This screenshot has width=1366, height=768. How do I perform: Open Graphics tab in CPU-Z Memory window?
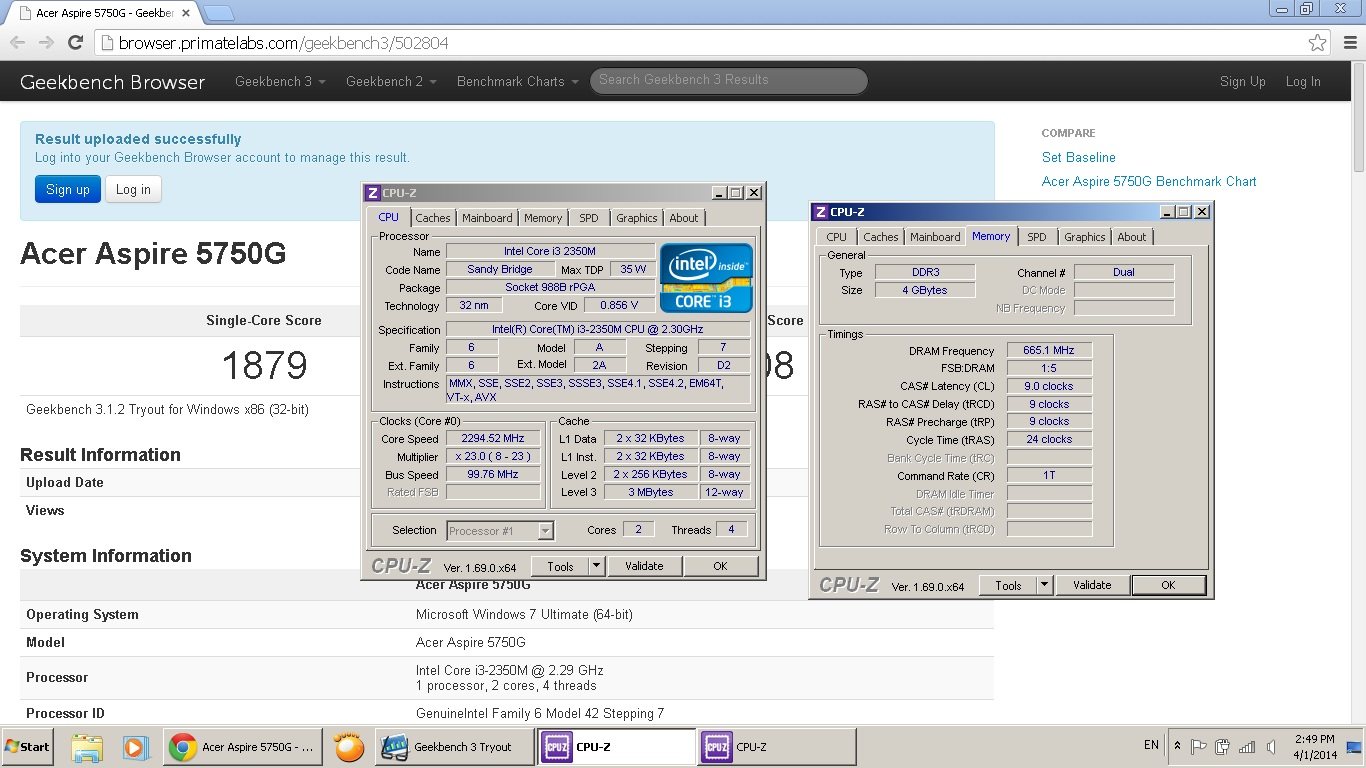point(1085,237)
